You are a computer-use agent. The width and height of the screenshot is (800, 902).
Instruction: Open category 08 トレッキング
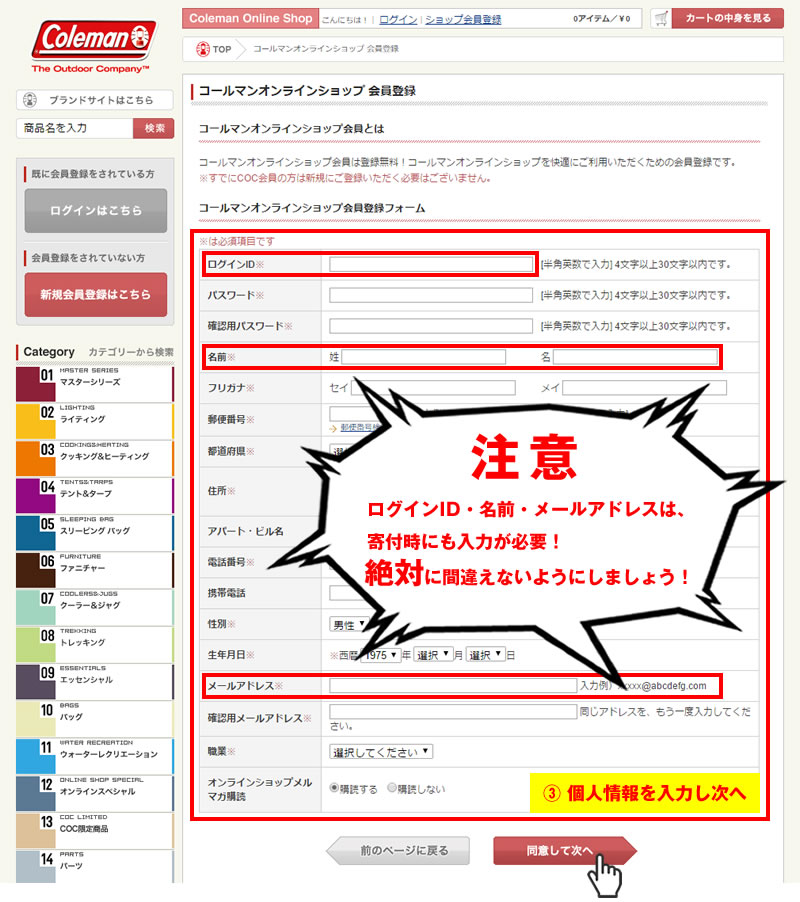pos(95,645)
